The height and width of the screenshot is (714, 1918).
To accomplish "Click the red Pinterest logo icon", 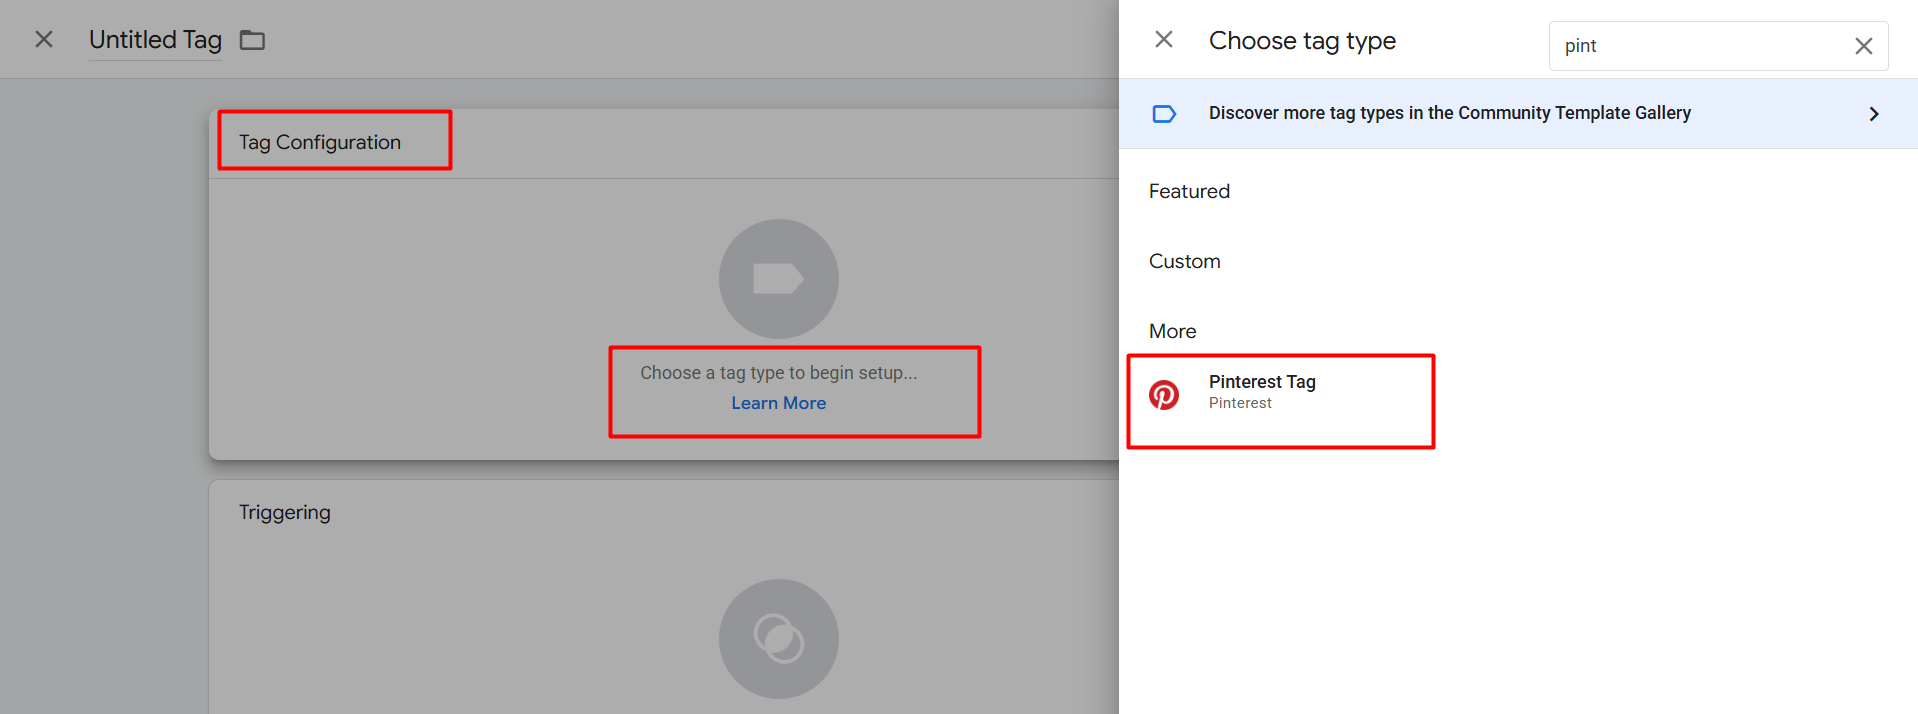I will [1164, 394].
